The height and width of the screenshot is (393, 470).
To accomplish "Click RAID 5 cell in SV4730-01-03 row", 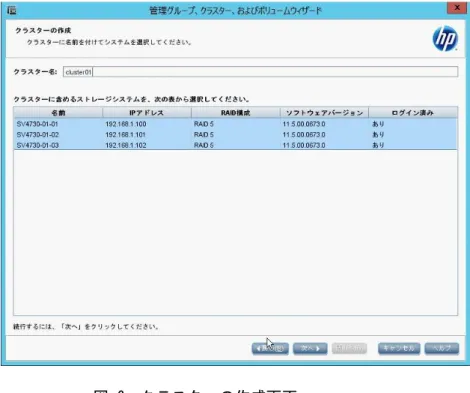I will click(x=204, y=145).
